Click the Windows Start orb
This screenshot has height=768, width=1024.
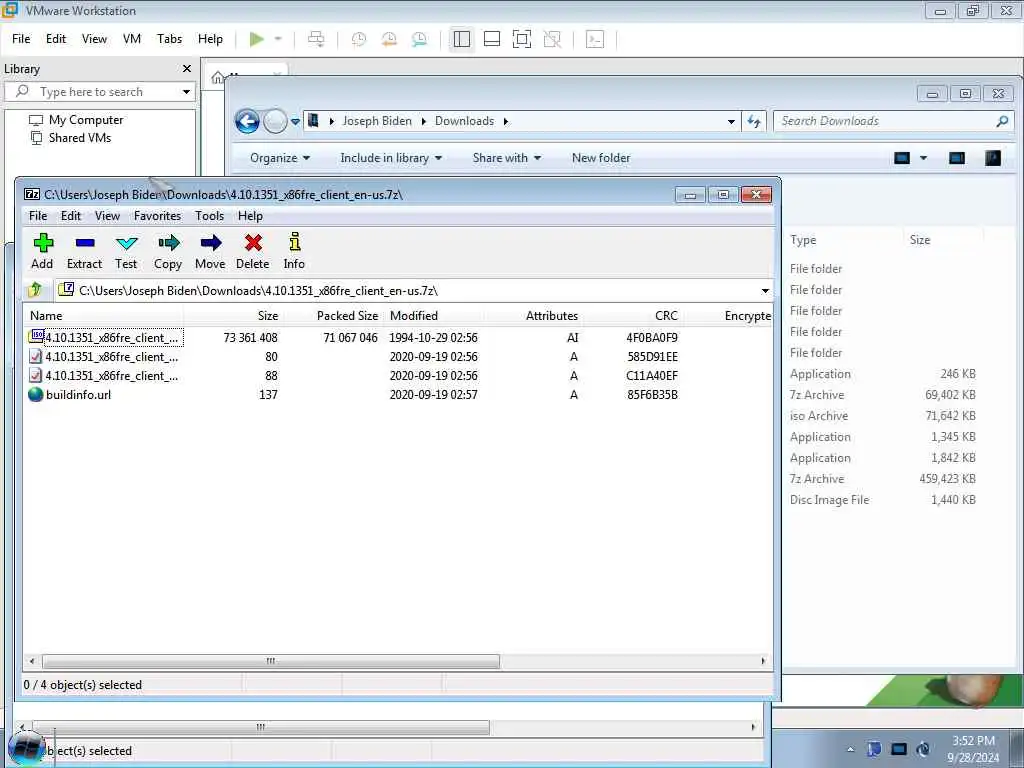27,748
